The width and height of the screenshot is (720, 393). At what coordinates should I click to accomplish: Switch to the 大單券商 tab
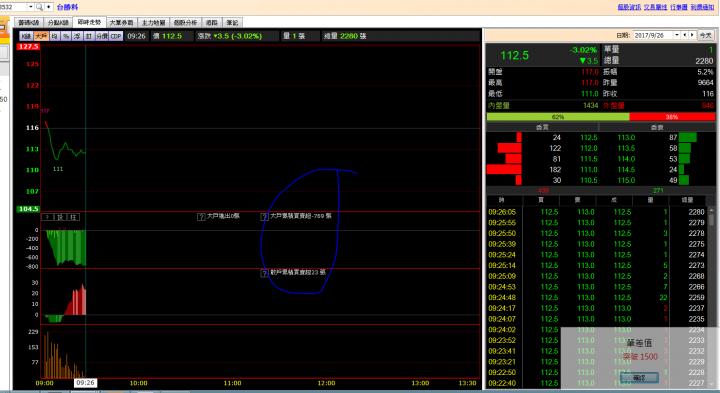coord(121,22)
